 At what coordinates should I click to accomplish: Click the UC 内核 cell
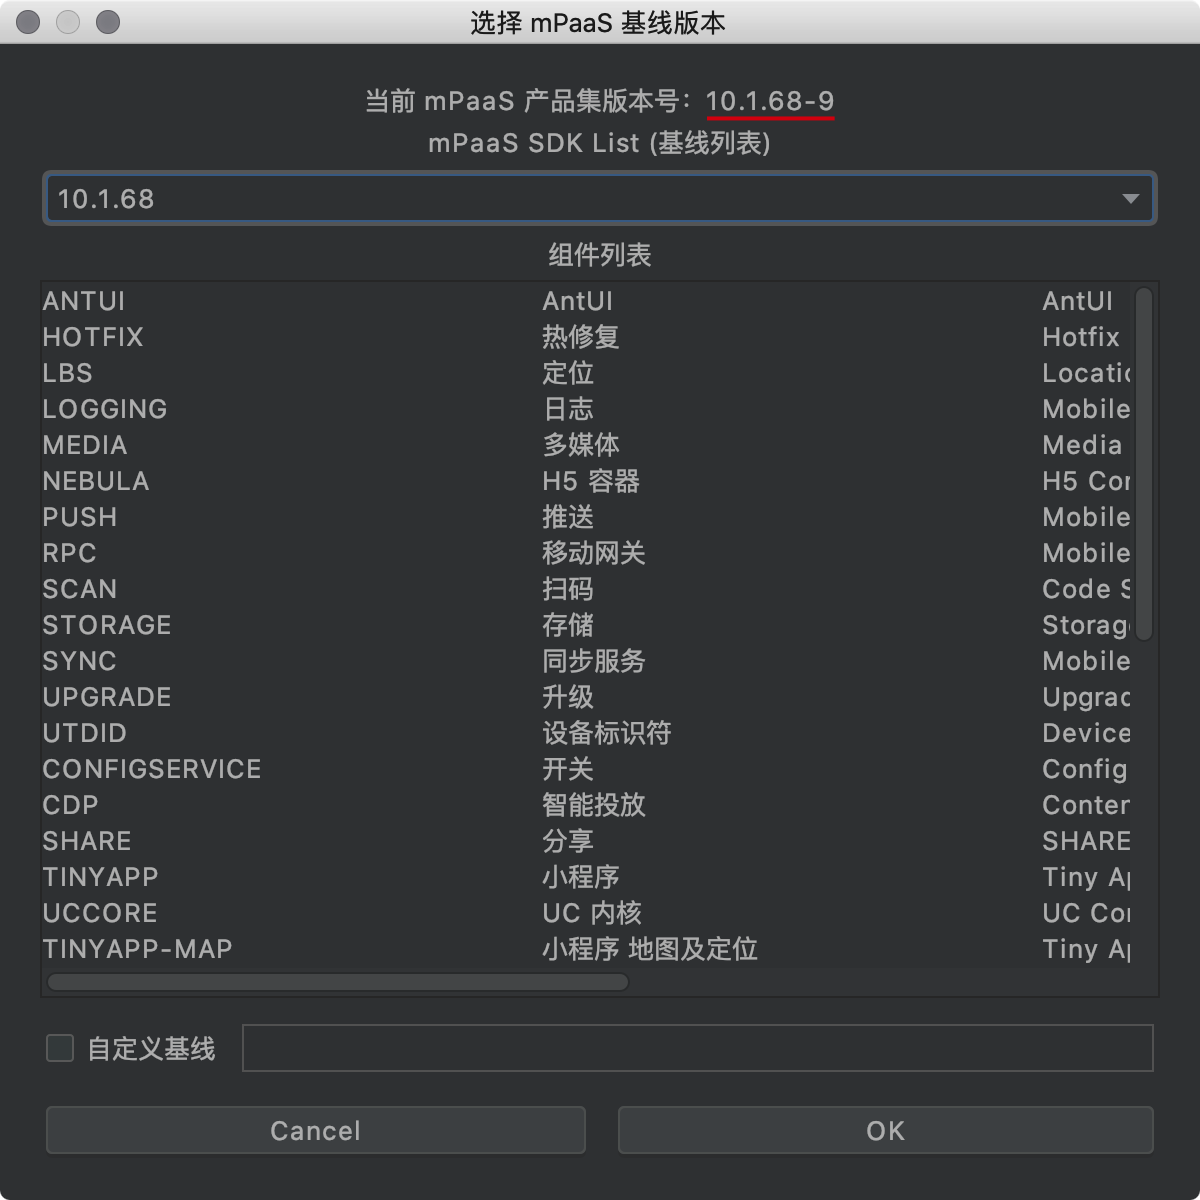[592, 913]
